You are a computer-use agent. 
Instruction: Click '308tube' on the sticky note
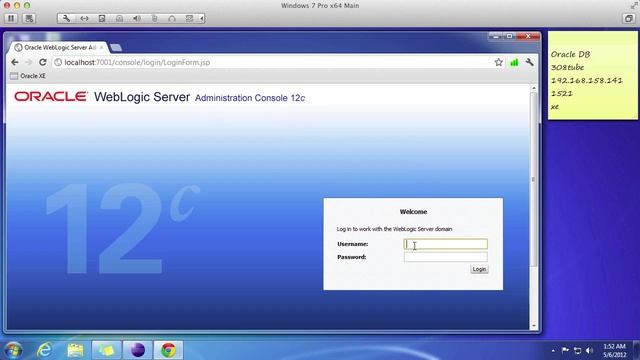pyautogui.click(x=567, y=67)
